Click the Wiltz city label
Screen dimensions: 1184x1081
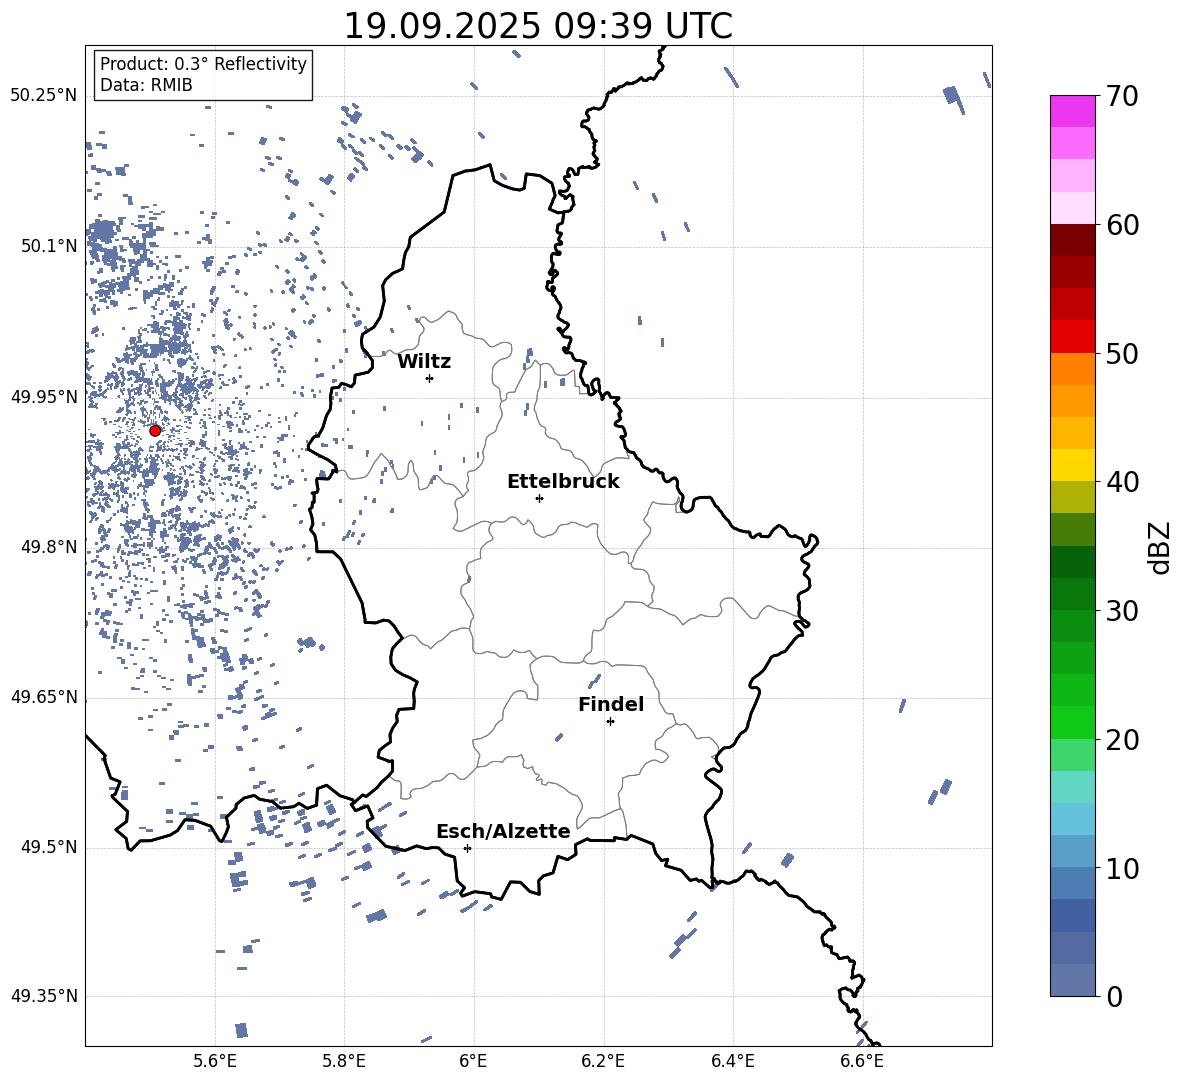click(x=424, y=362)
